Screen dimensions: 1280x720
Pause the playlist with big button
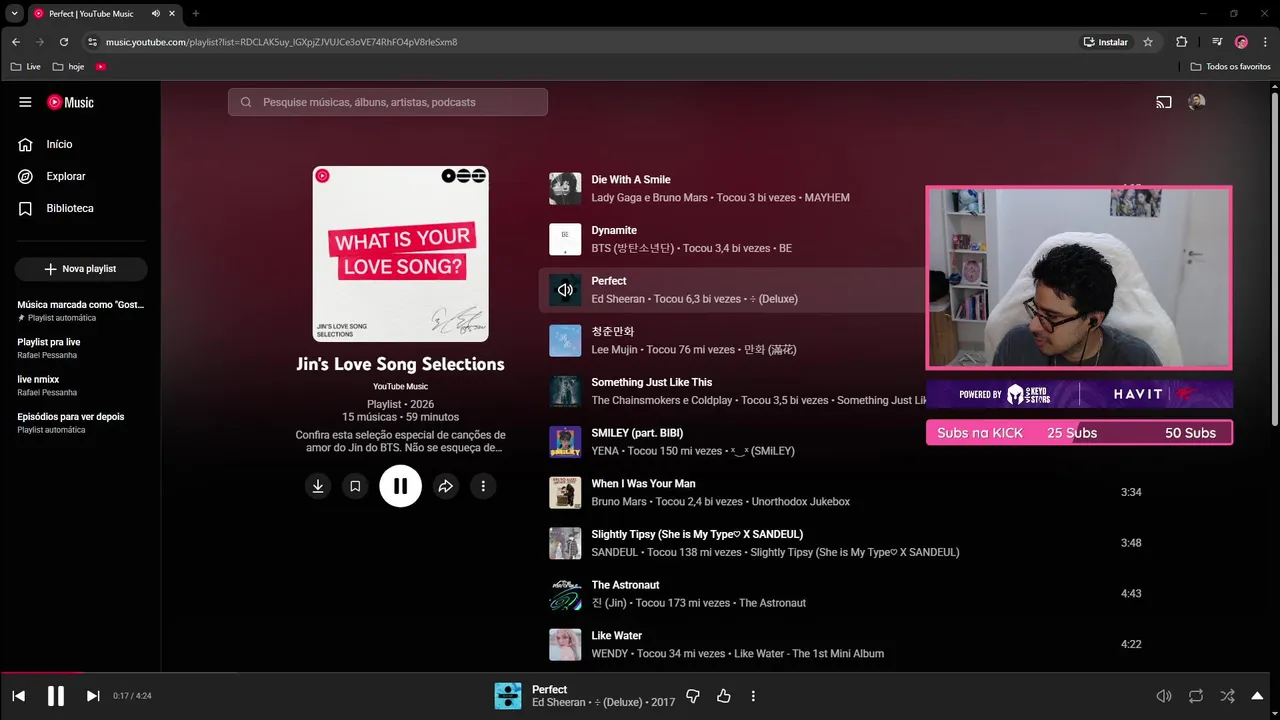[x=400, y=486]
